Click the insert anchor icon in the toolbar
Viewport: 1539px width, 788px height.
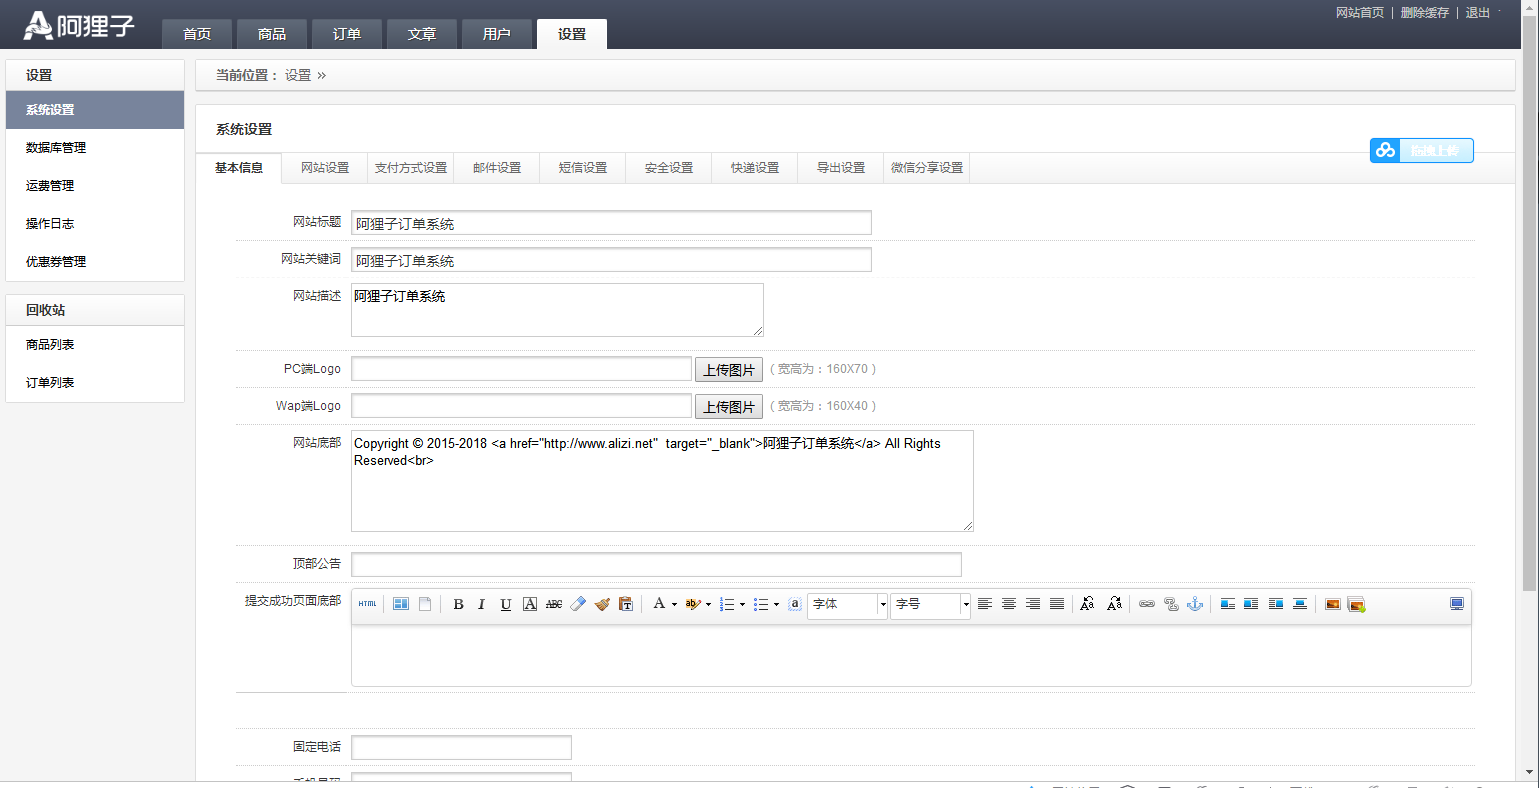1194,604
